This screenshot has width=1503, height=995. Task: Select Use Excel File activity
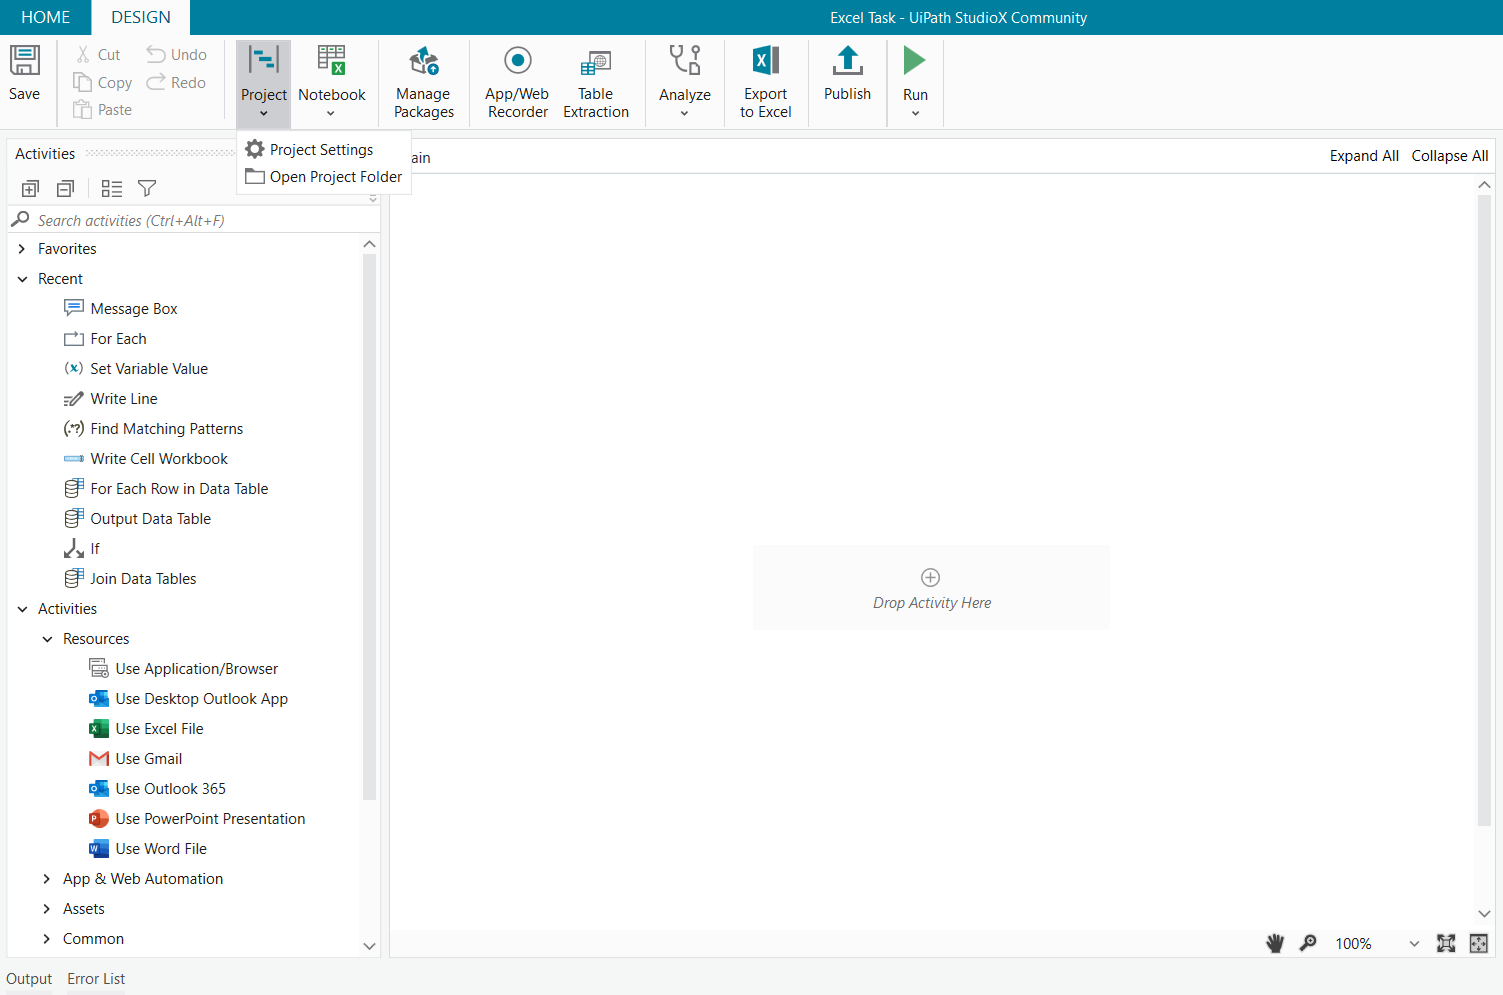159,729
